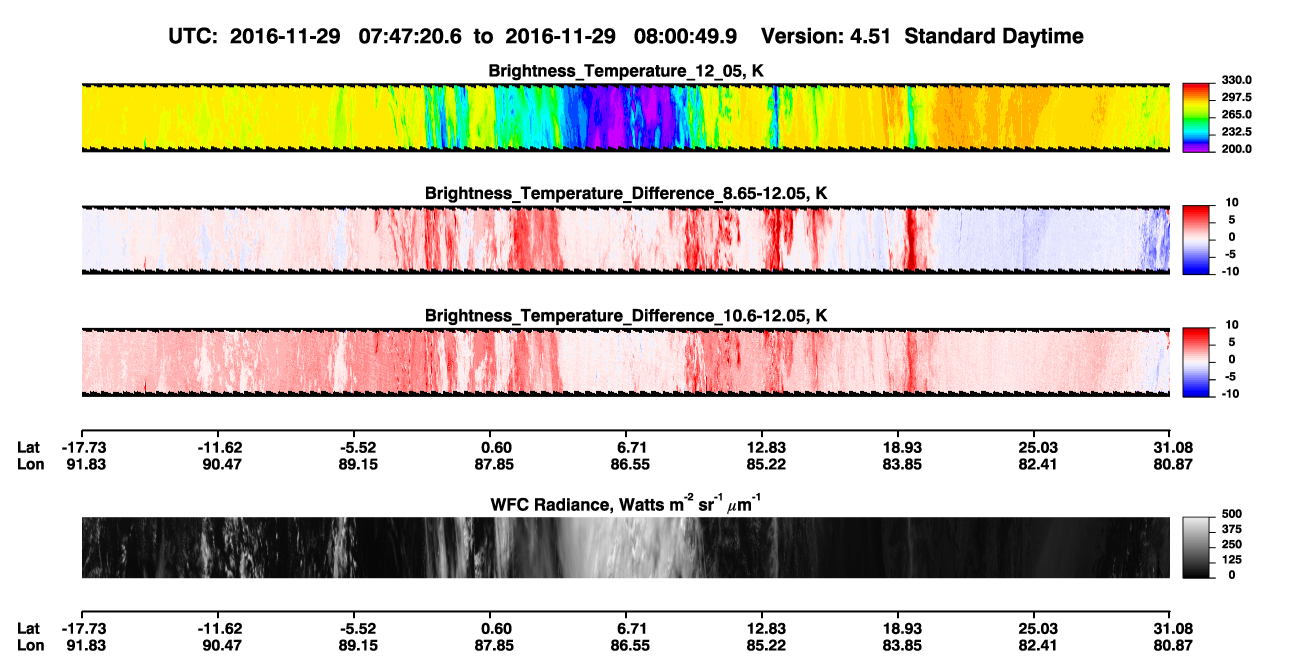The height and width of the screenshot is (667, 1300).
Task: Click the '10' label on 10.6-12.05 color bar
Action: (x=1233, y=325)
